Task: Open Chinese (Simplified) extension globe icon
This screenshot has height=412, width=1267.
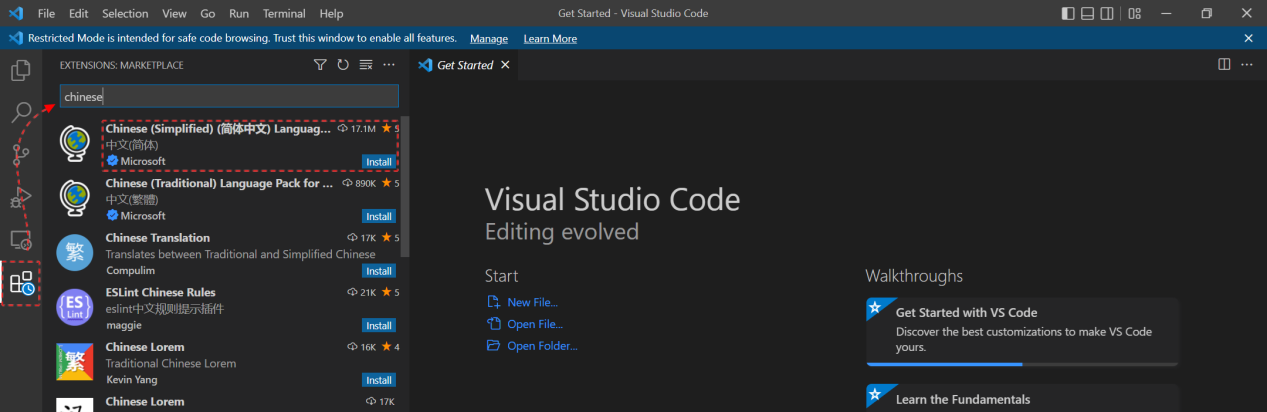Action: 75,144
